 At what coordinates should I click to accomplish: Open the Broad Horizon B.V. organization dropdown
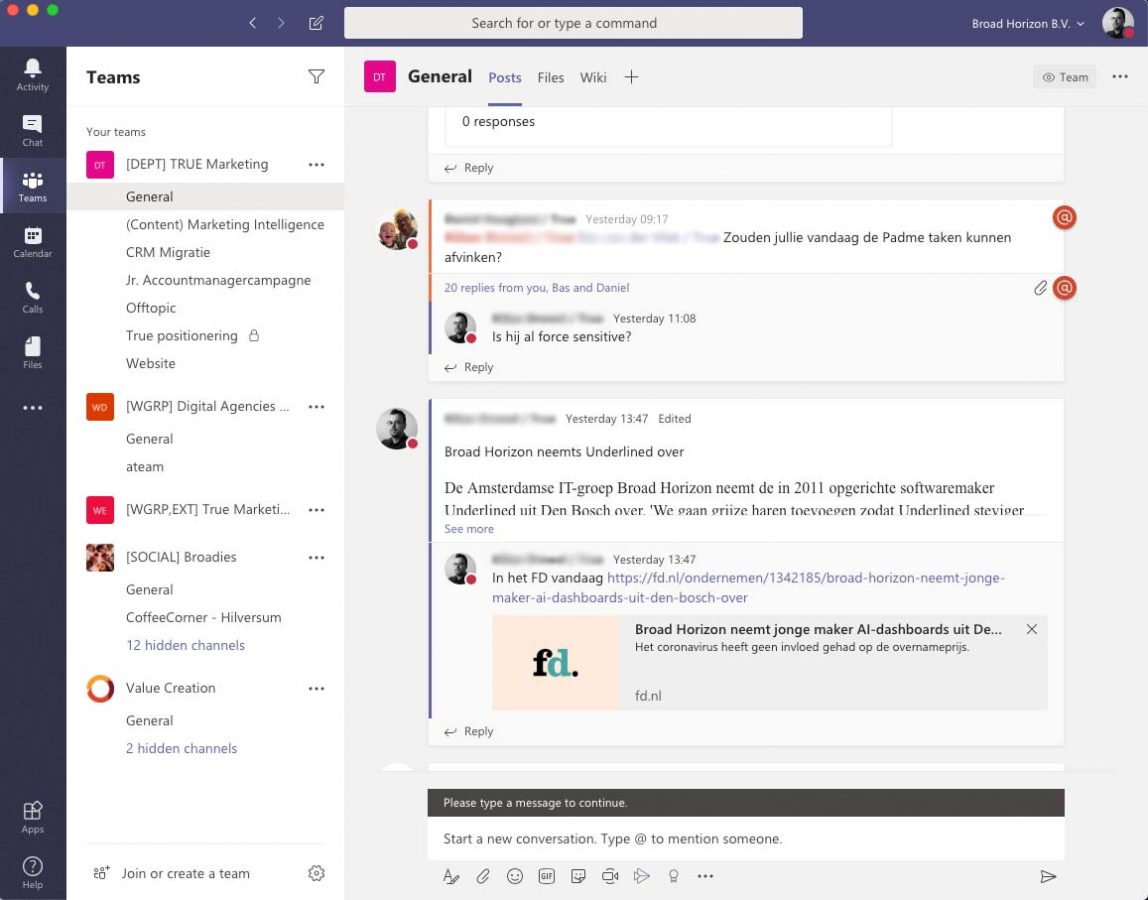coord(1027,23)
